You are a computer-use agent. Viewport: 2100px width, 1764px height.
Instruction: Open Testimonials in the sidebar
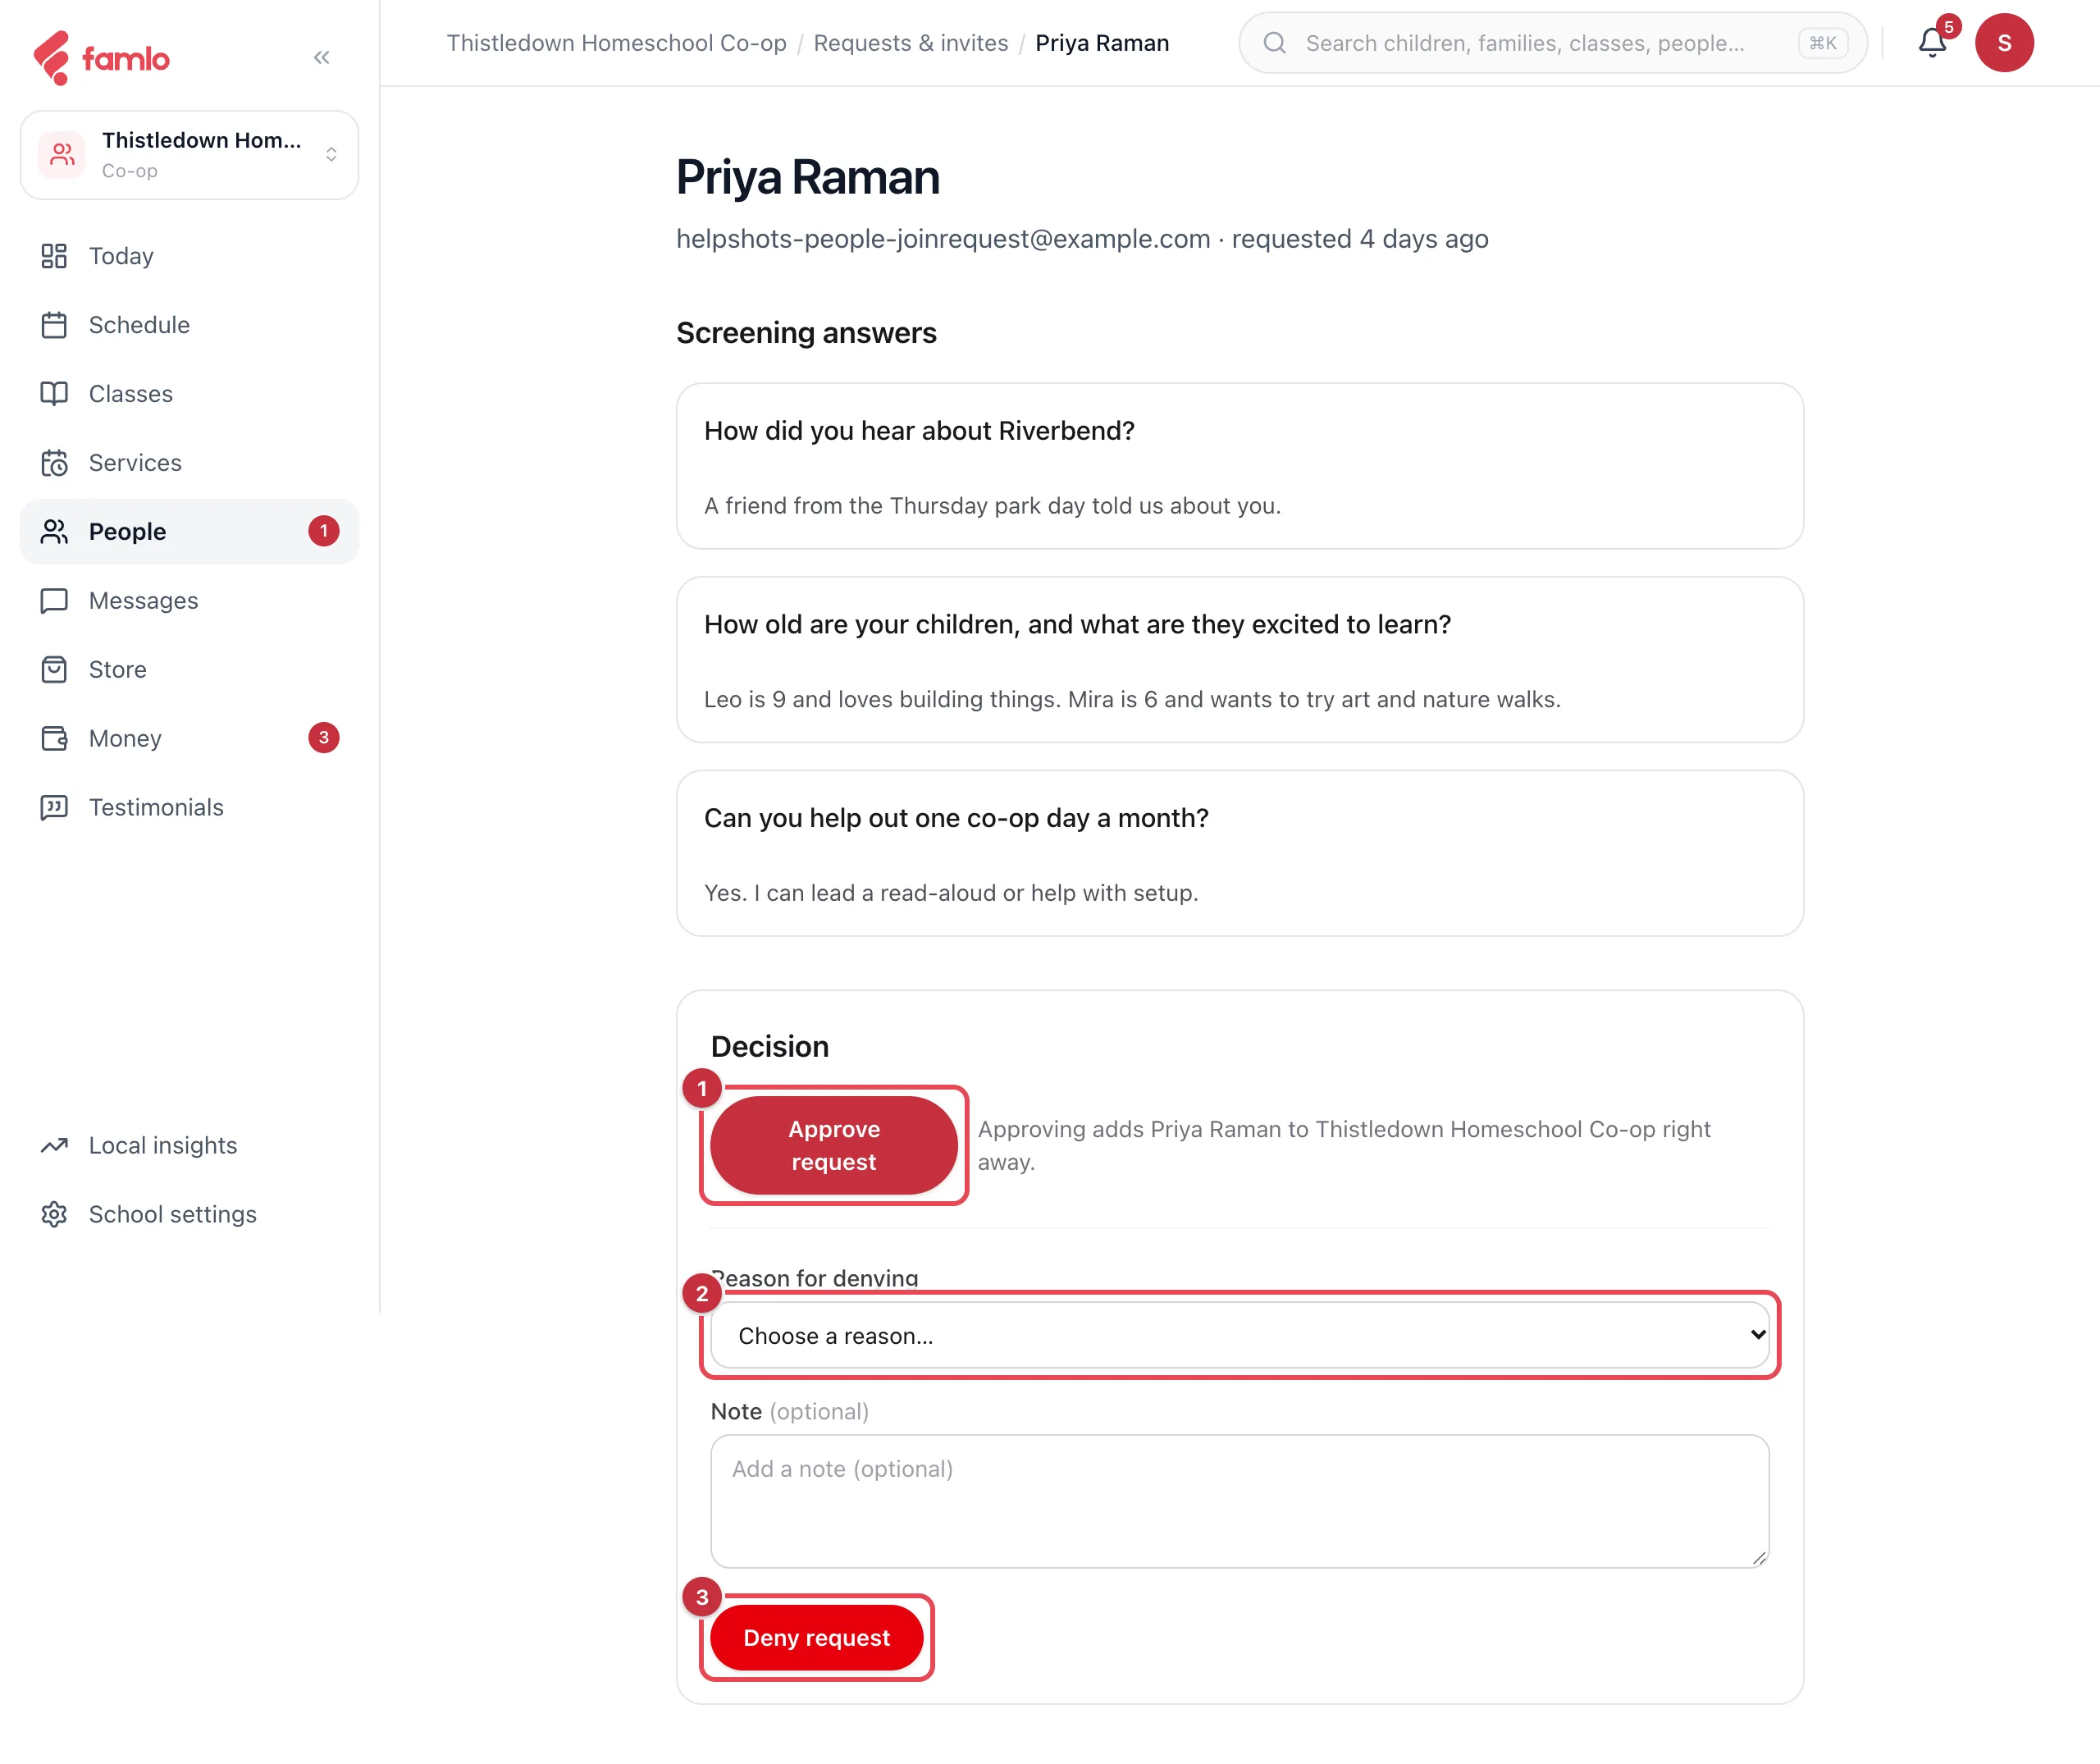click(189, 808)
